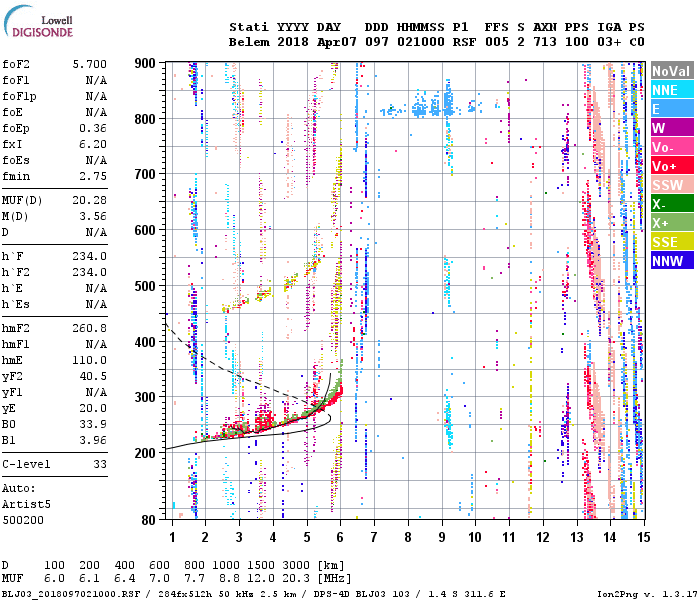Click the yF2 value 40.5
Viewport: 700px width, 600px height.
click(93, 377)
